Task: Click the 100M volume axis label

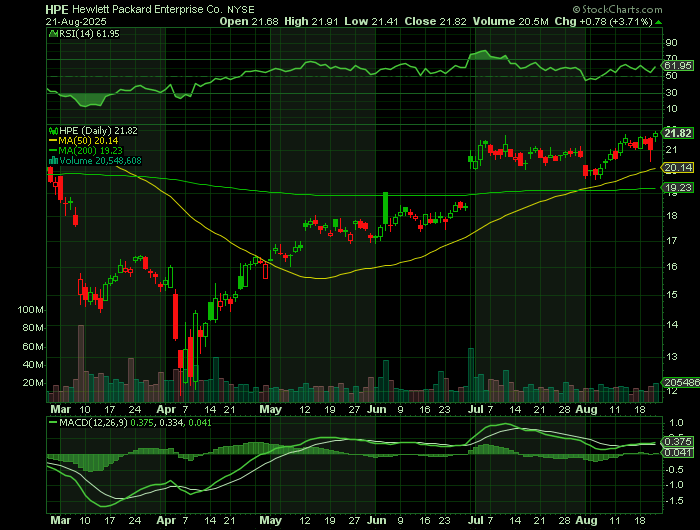Action: click(30, 310)
